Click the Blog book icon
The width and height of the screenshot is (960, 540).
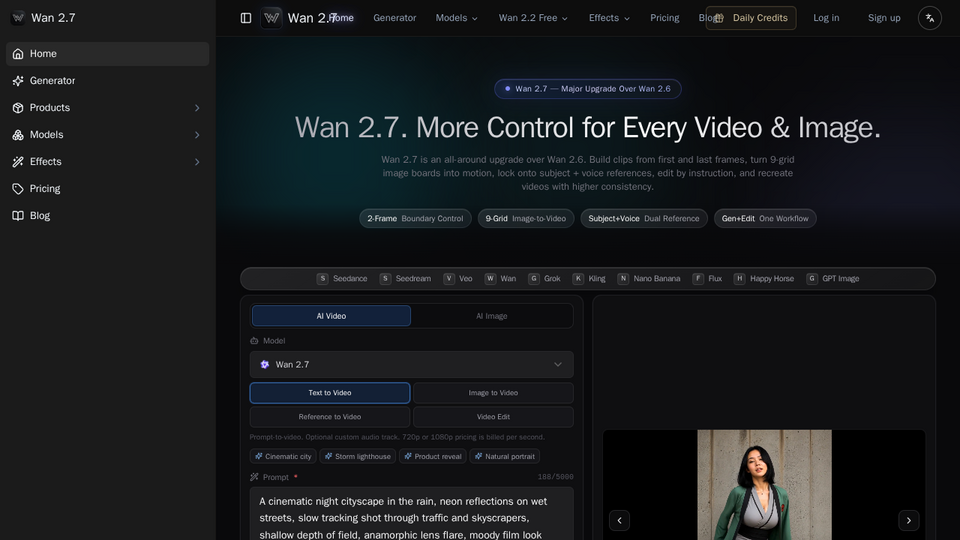point(18,216)
